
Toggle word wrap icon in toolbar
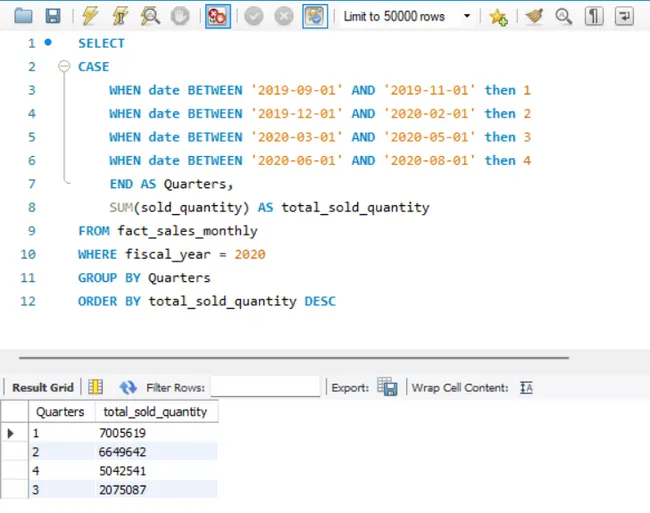click(x=624, y=16)
